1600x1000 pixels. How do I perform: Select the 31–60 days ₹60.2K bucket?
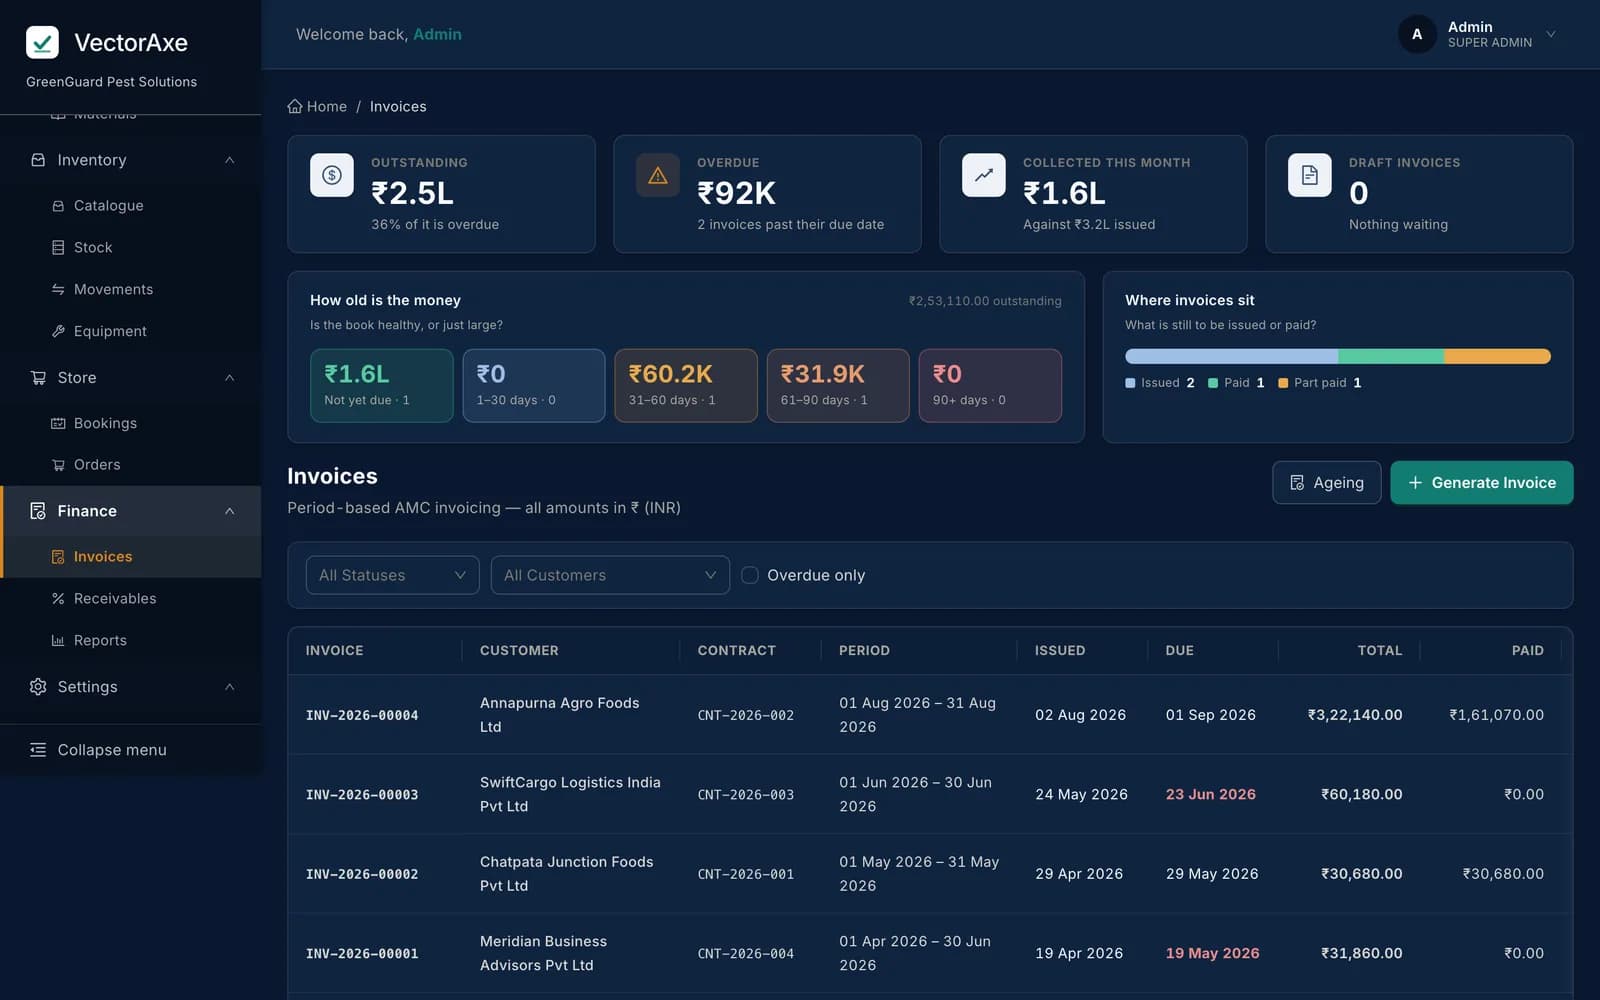pyautogui.click(x=686, y=385)
